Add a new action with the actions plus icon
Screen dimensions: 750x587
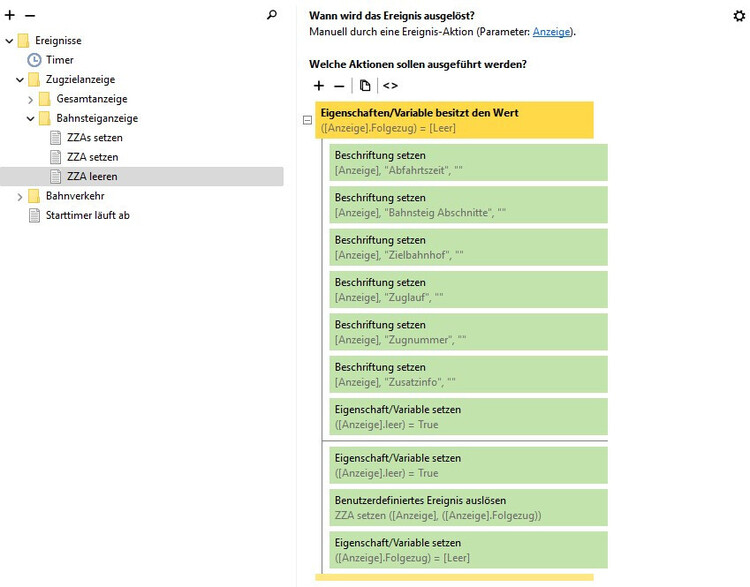319,86
